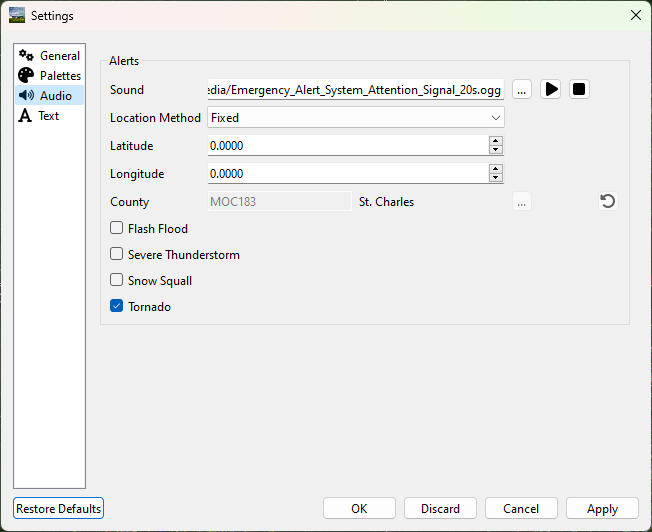Apply the current settings

602,508
